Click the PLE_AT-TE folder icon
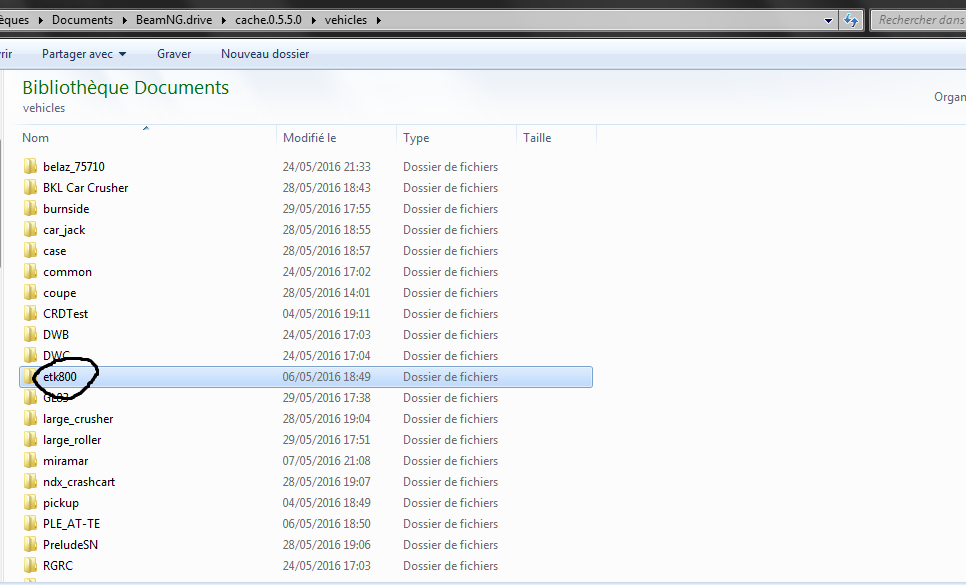Screen dimensions: 966x585 click(x=30, y=523)
